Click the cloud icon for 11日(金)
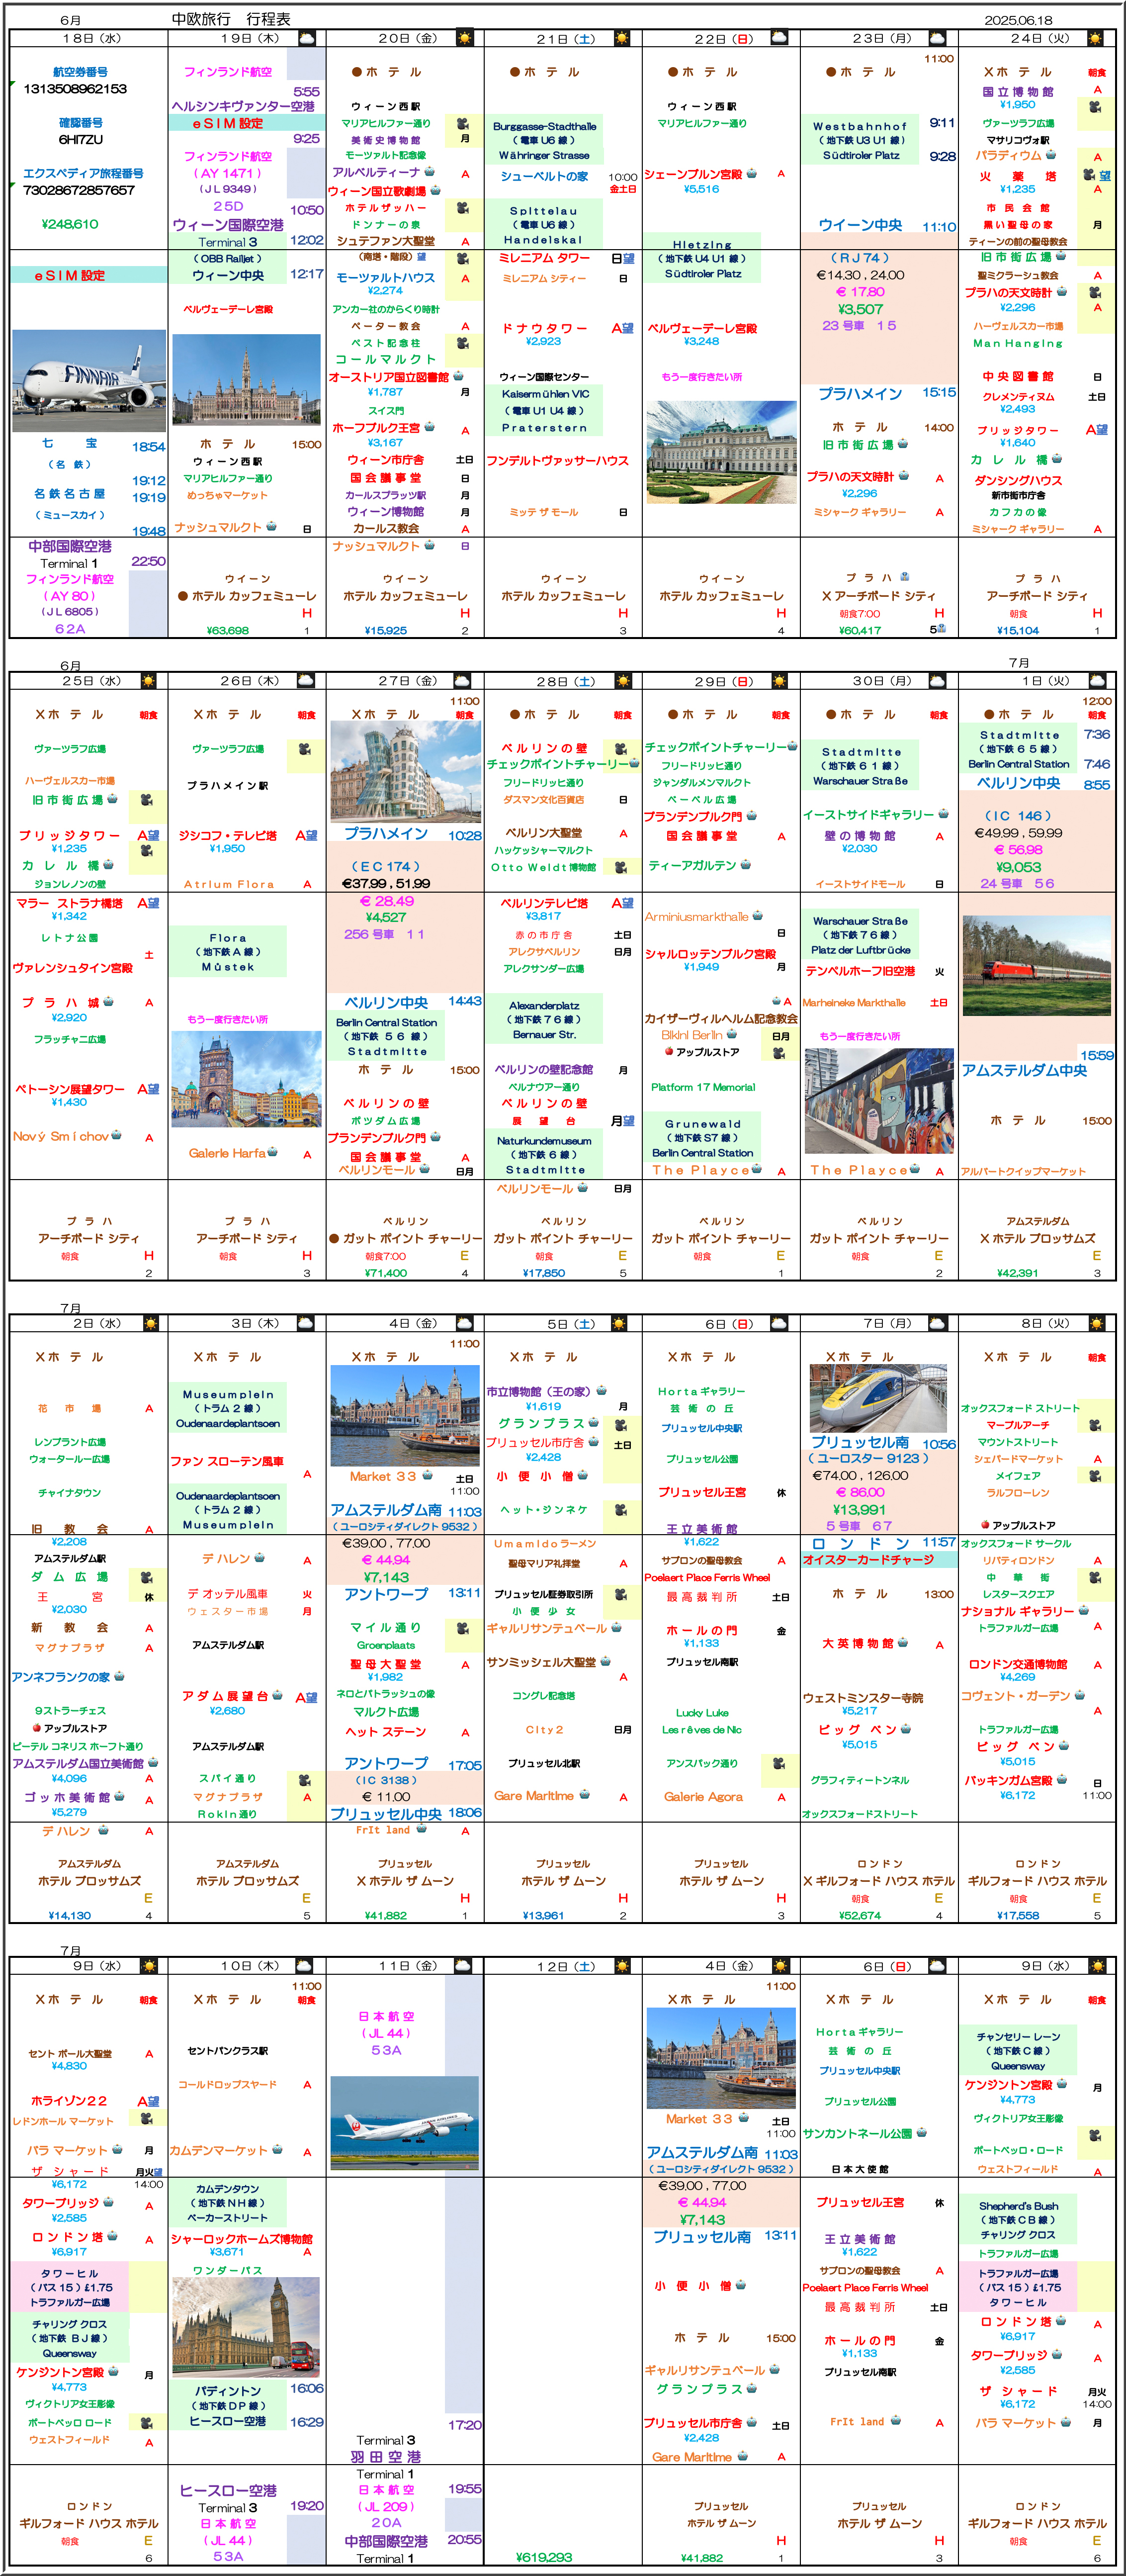 pos(464,1966)
